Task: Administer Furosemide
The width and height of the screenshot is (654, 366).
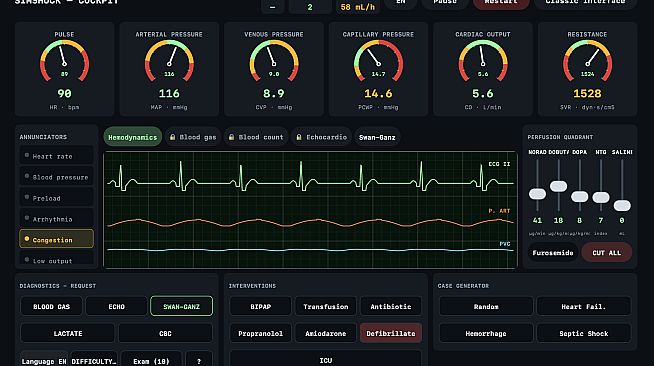Action: pyautogui.click(x=553, y=253)
